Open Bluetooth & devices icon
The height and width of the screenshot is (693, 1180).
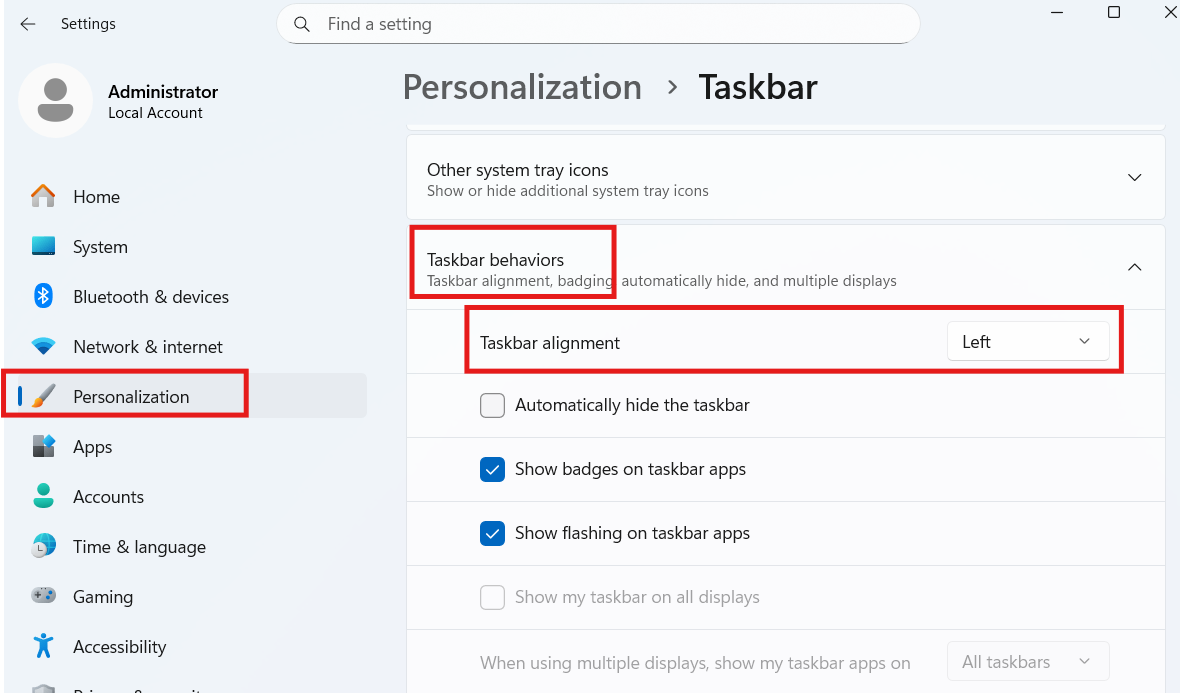point(43,296)
